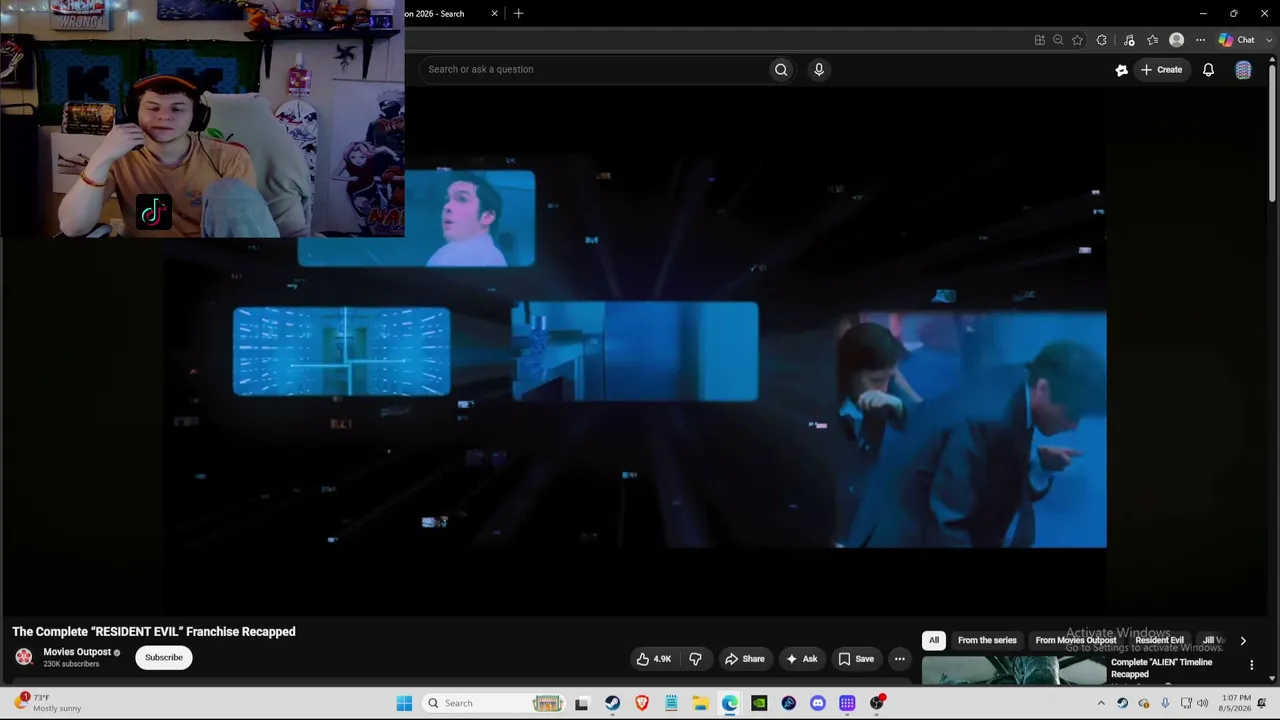The image size is (1280, 720).
Task: Open Discord from the taskbar
Action: click(818, 703)
